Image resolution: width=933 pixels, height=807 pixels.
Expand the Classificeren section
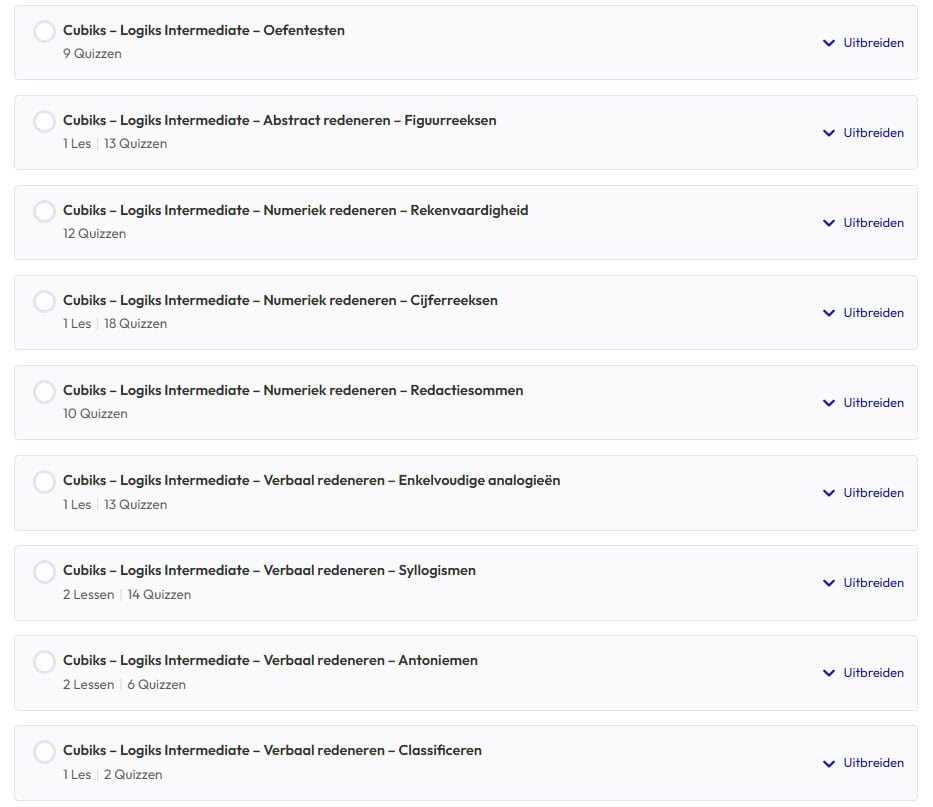click(874, 763)
